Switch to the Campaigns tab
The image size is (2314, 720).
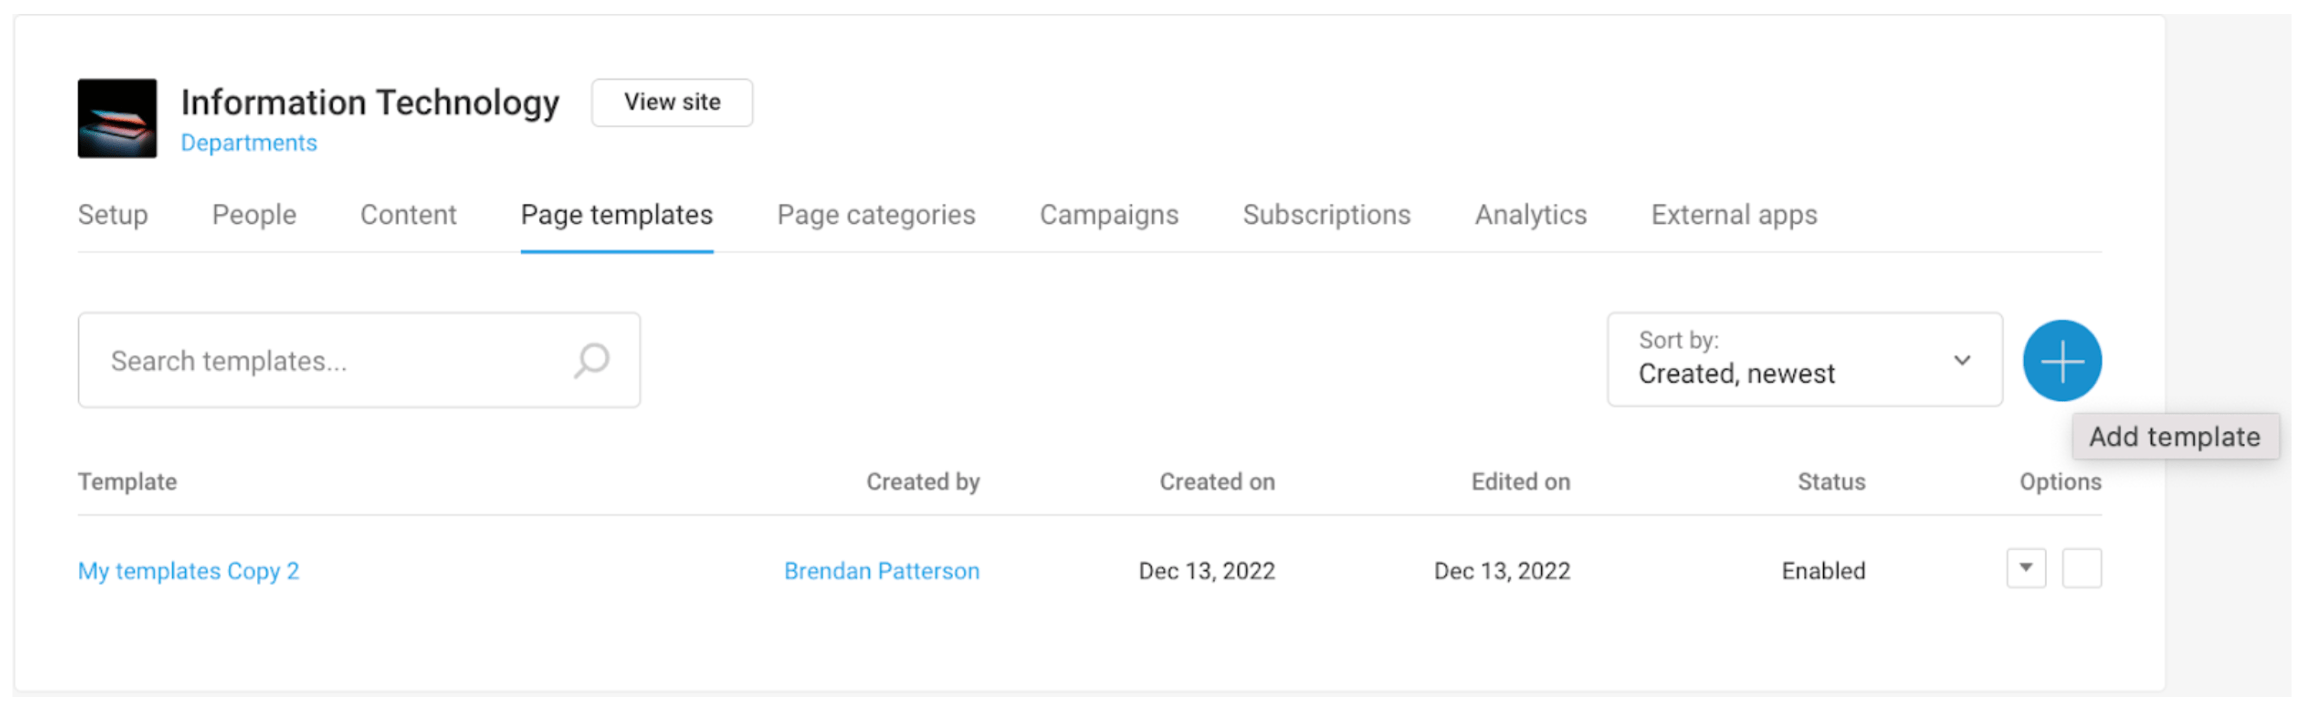[x=1109, y=215]
